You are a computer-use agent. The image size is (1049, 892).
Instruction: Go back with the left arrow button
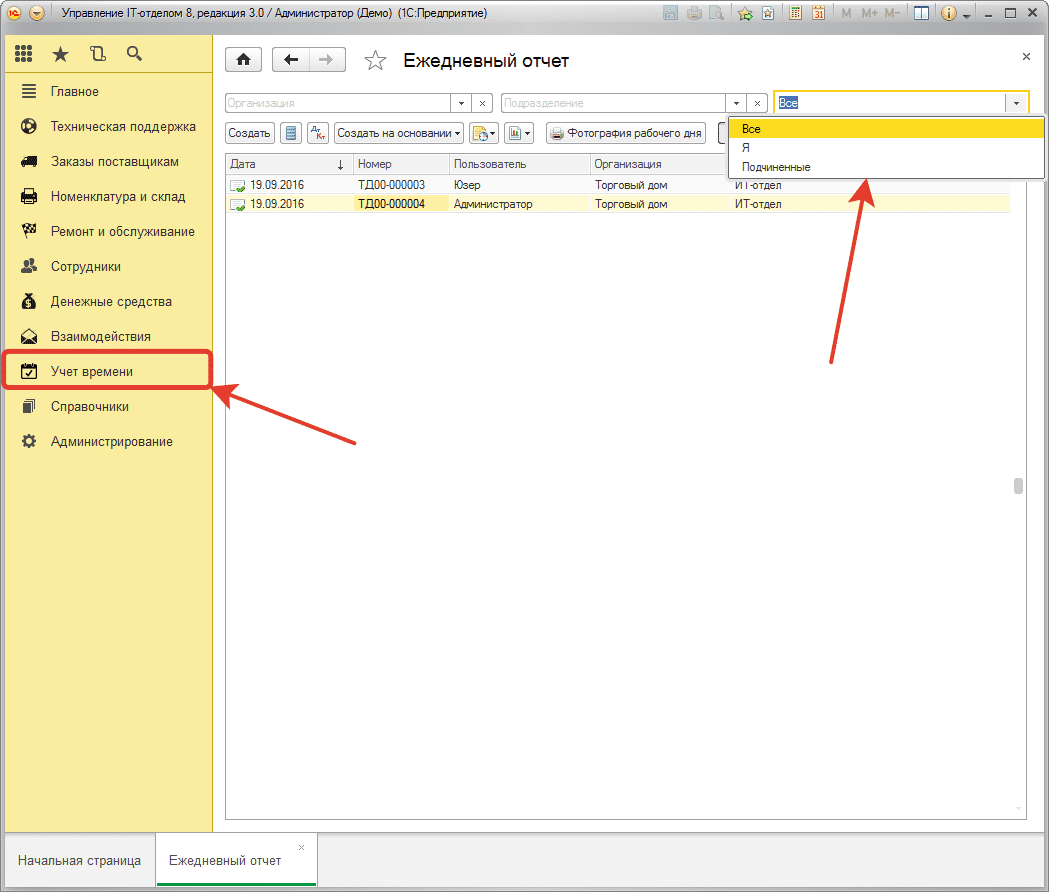click(292, 60)
